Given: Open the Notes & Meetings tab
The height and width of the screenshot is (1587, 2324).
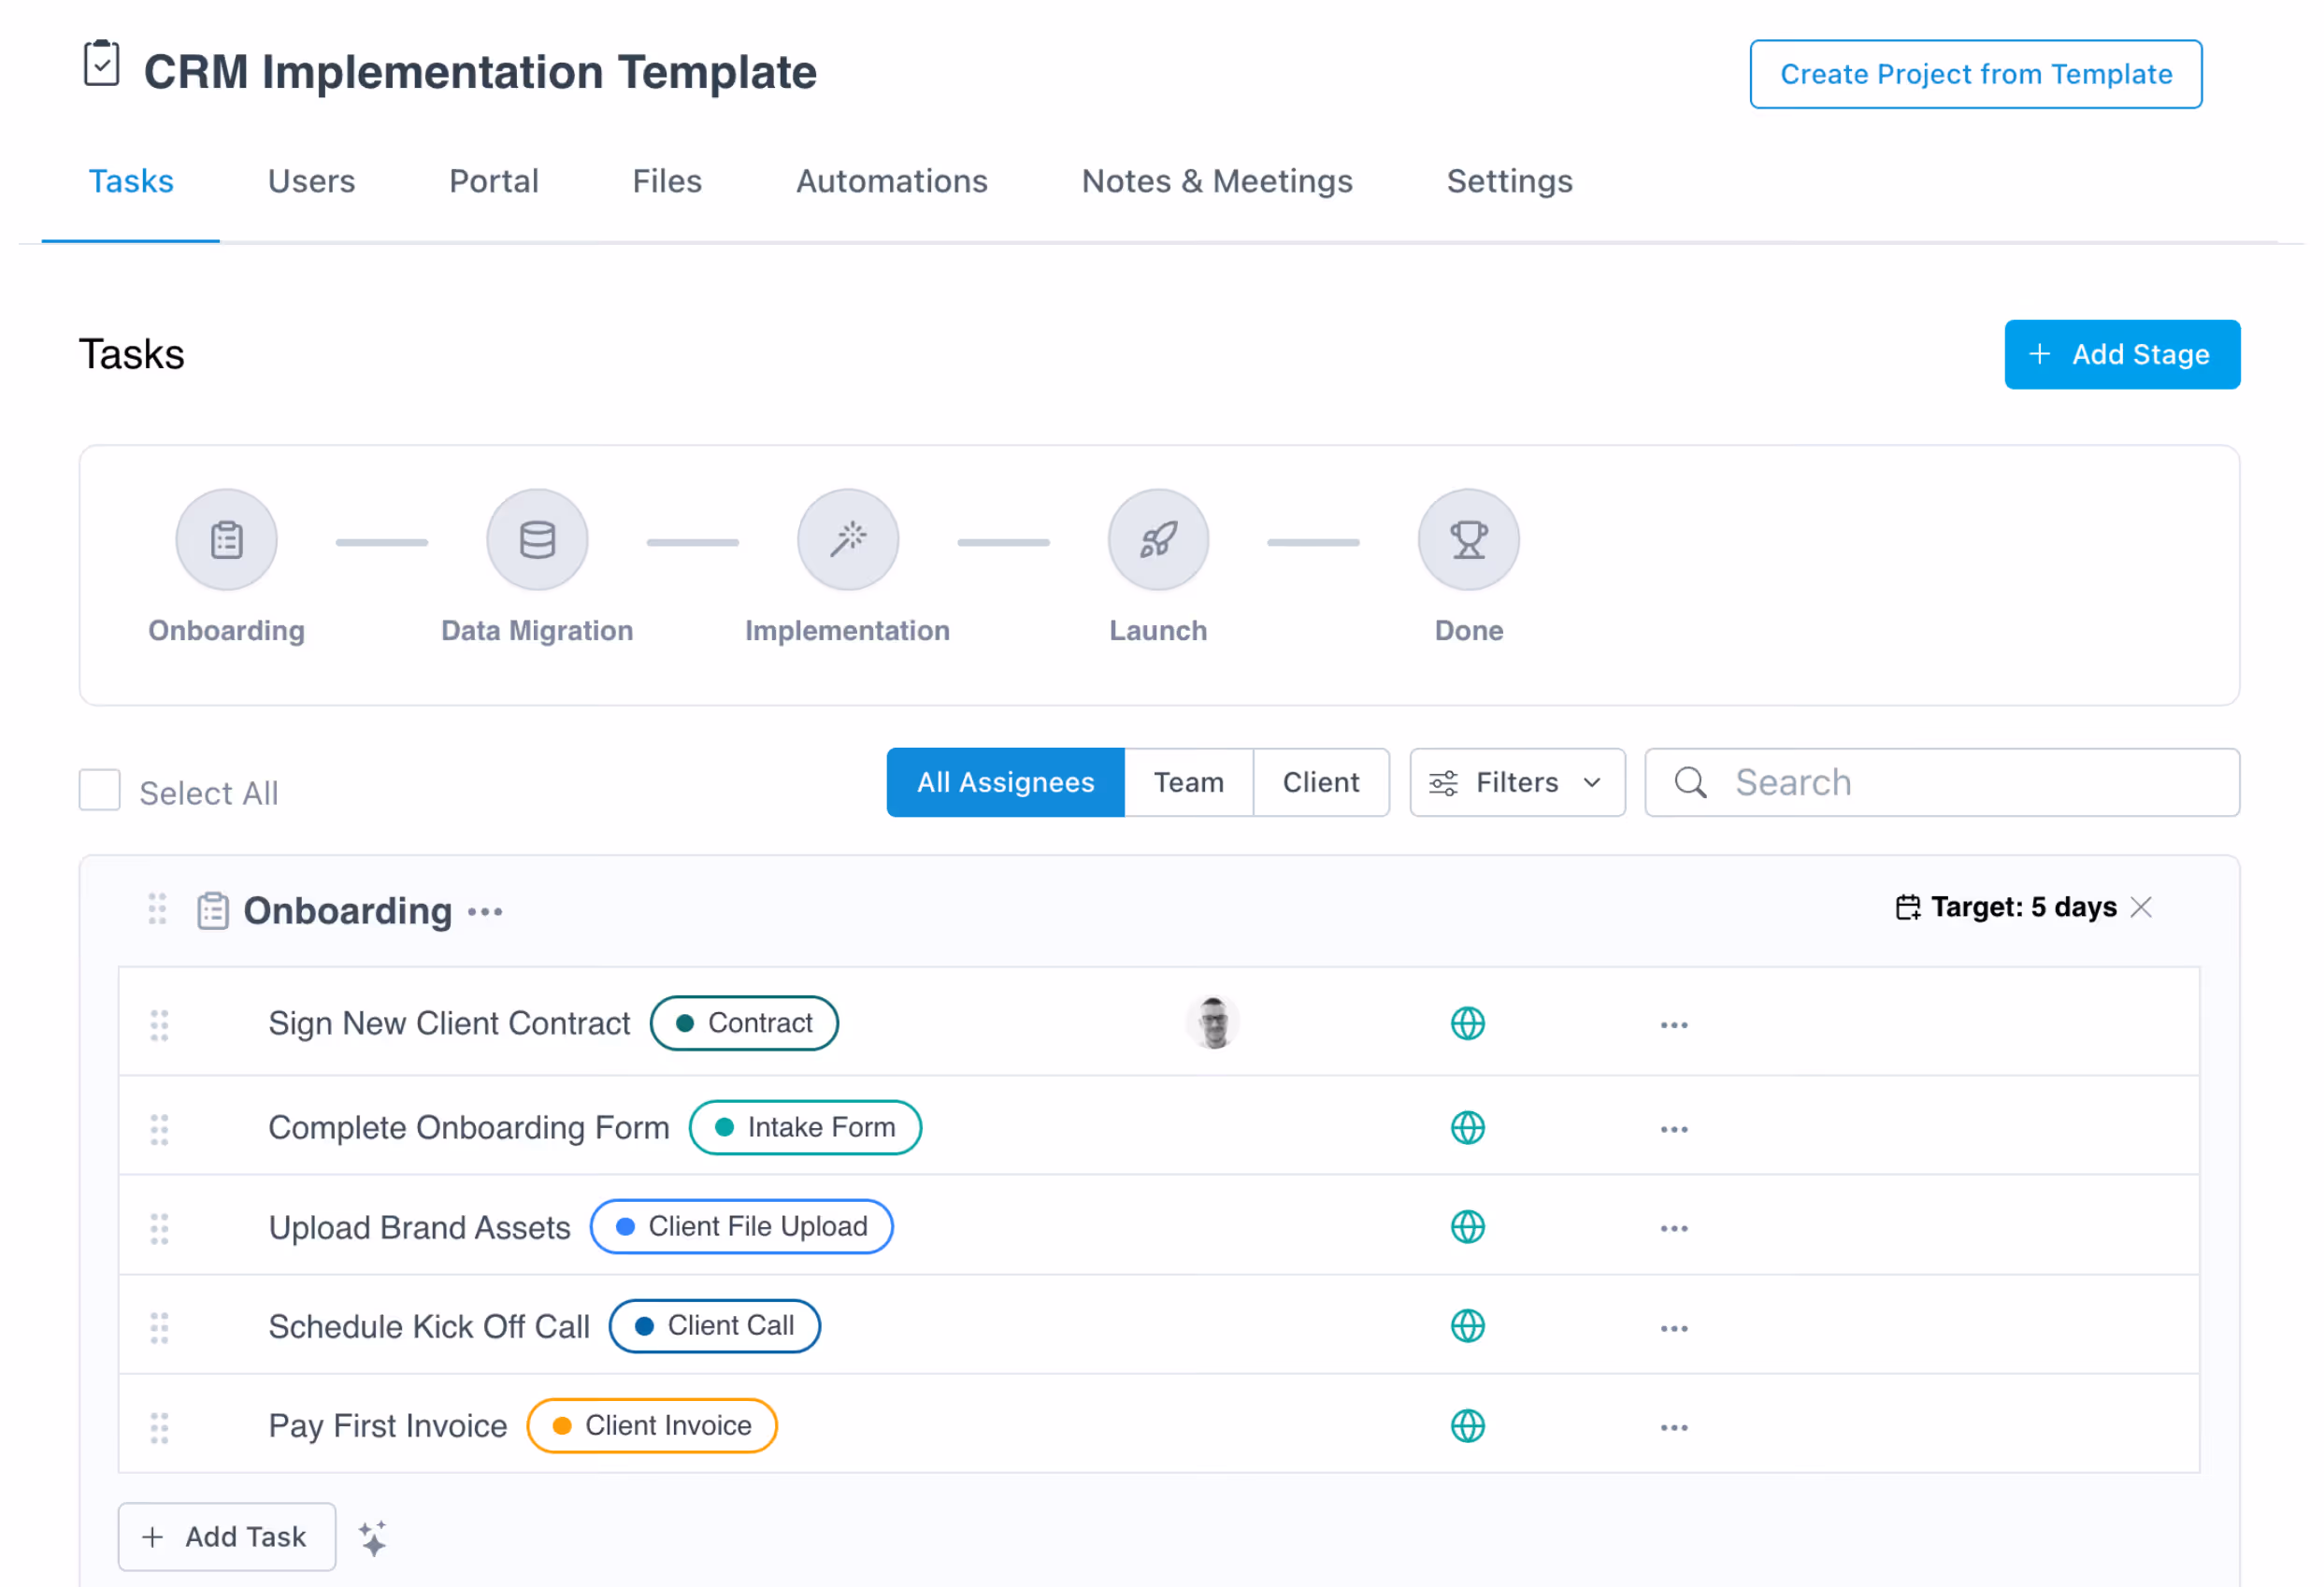Looking at the screenshot, I should (1216, 181).
